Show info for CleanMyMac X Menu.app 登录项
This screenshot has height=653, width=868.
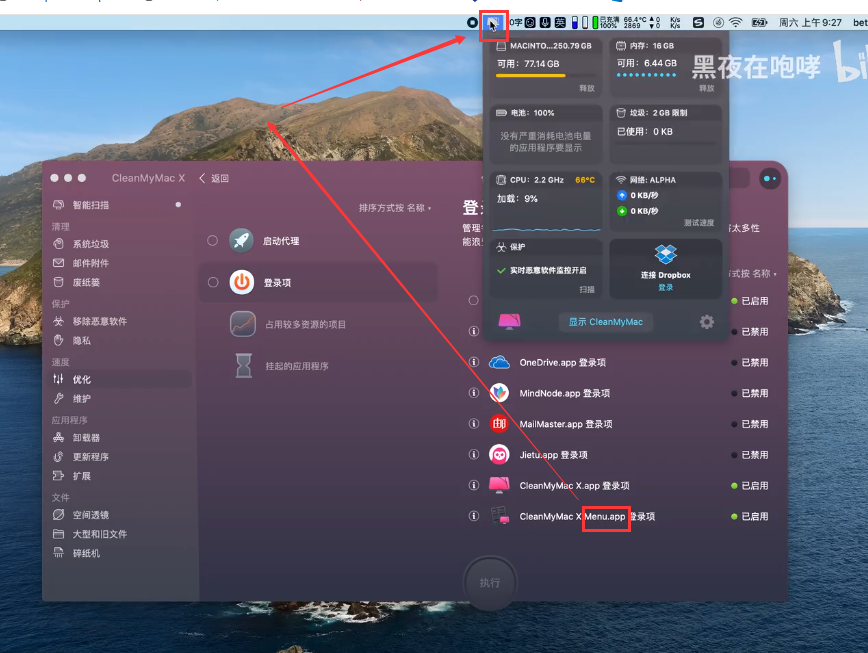coord(474,516)
